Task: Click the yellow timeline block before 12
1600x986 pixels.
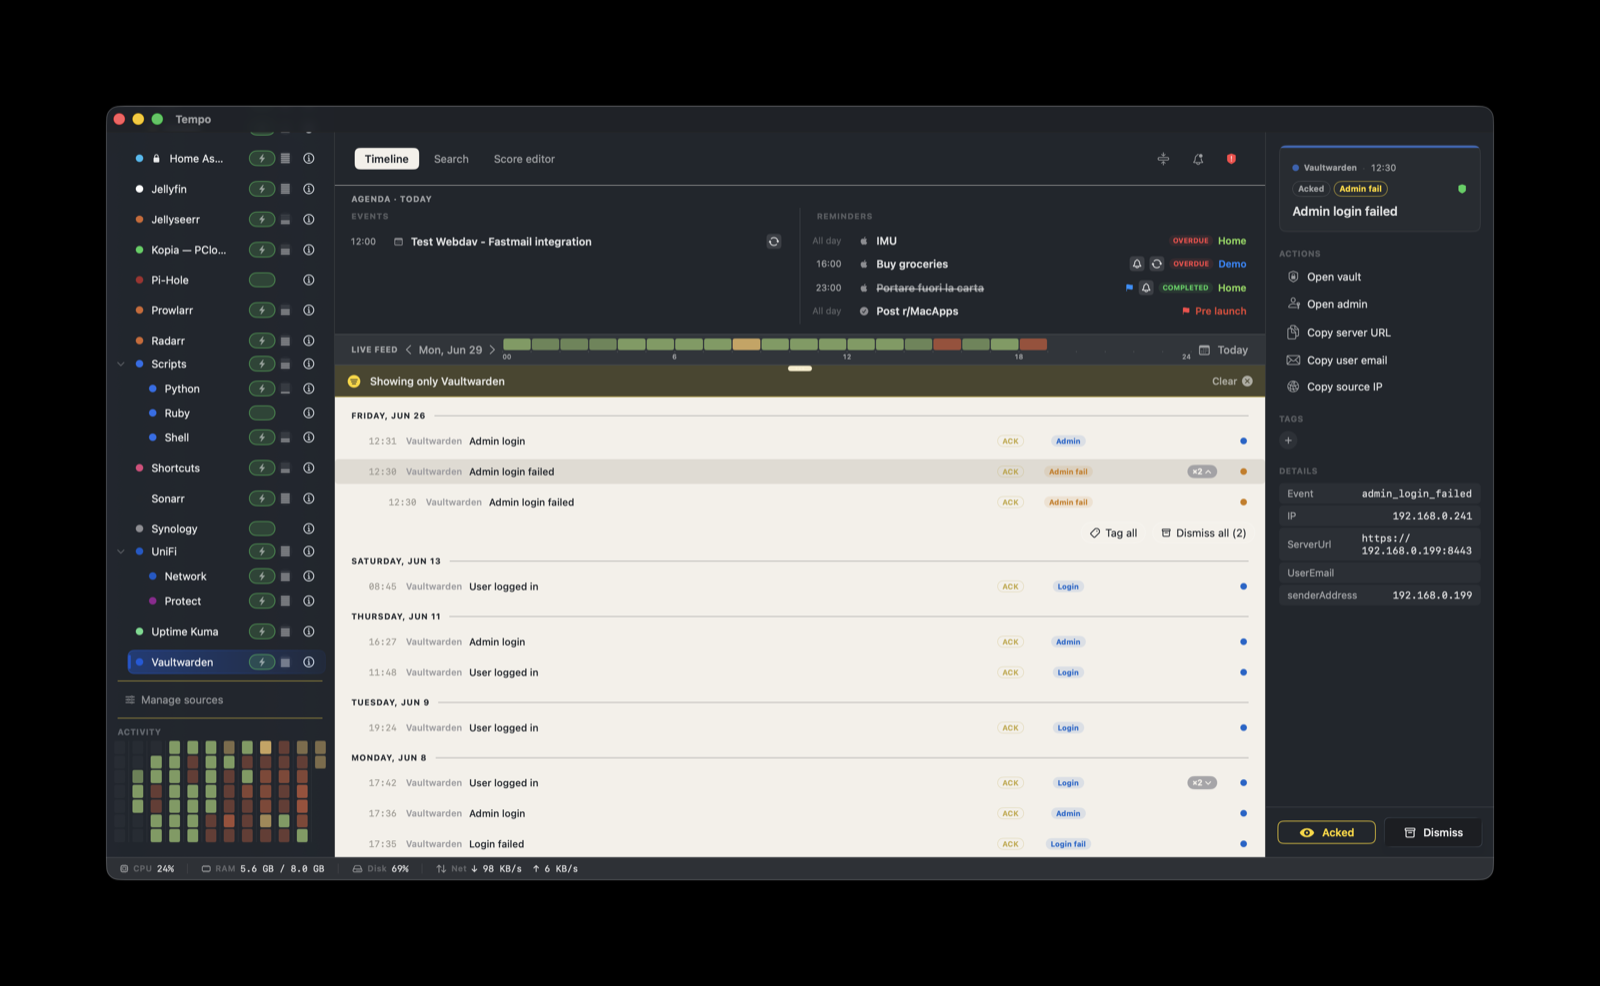Action: point(746,344)
